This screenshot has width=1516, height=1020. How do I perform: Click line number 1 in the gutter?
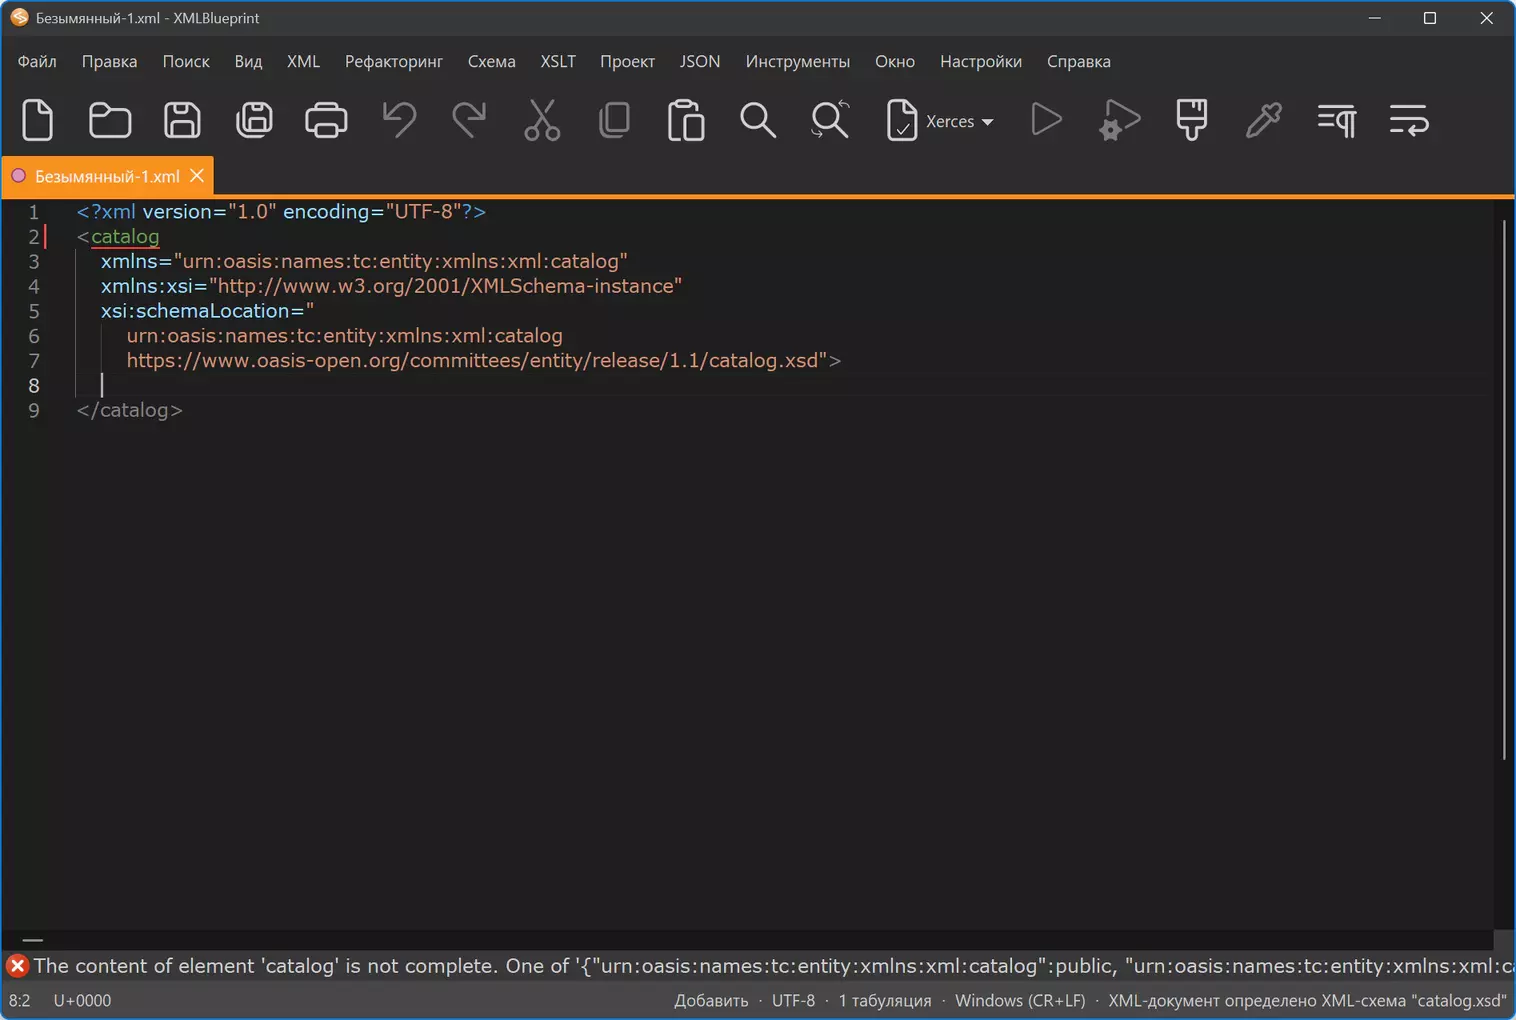pyautogui.click(x=34, y=212)
